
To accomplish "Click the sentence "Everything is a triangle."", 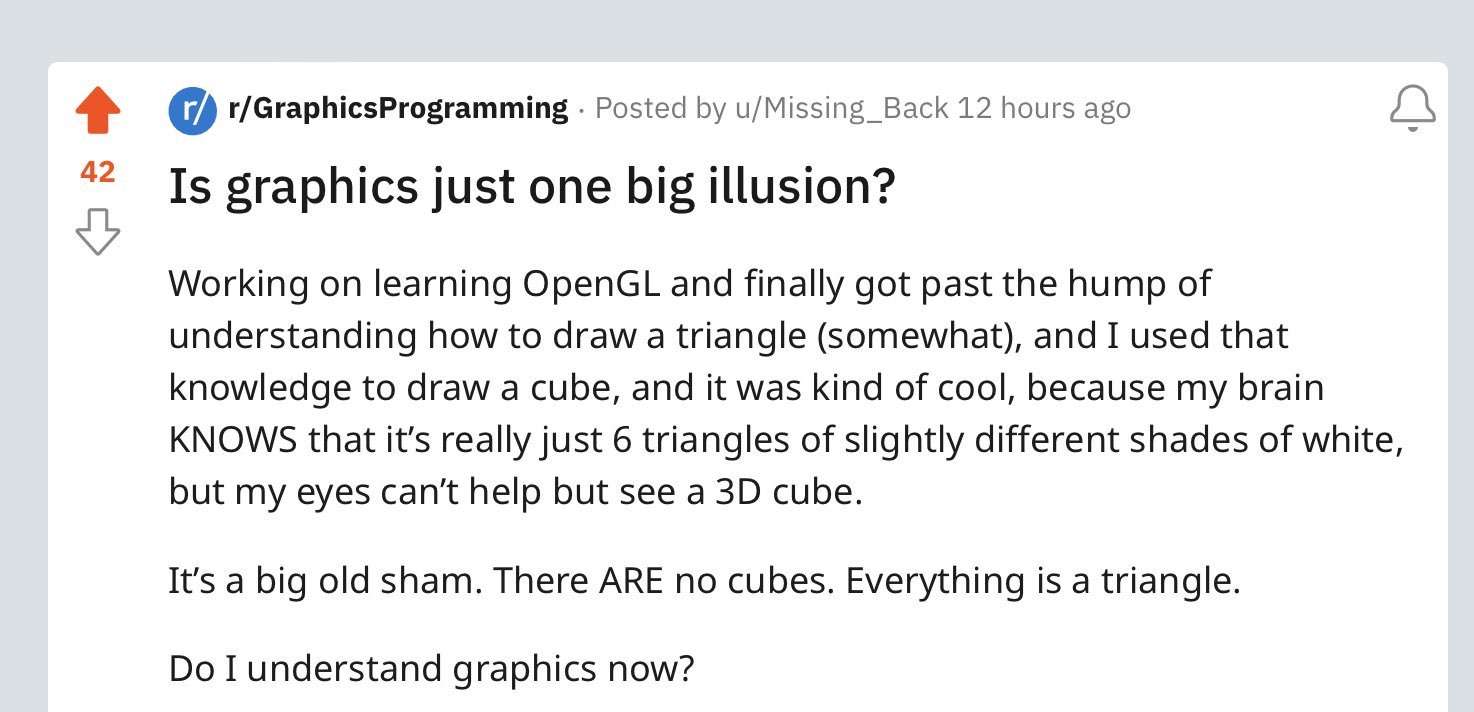I will [x=1043, y=581].
